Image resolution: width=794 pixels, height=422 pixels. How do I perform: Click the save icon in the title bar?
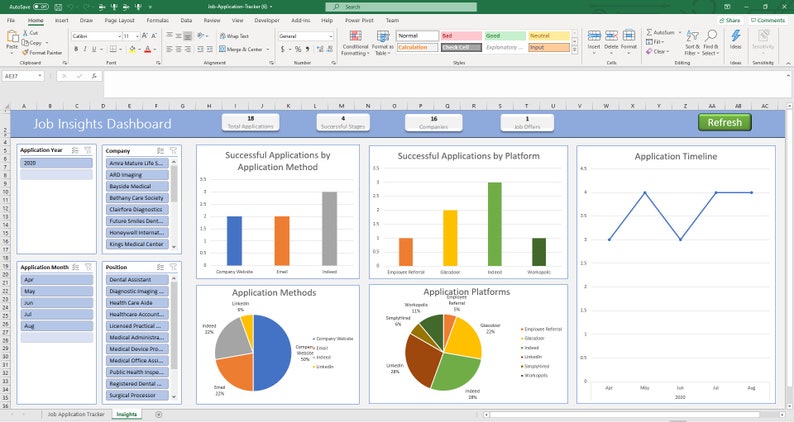[58, 7]
